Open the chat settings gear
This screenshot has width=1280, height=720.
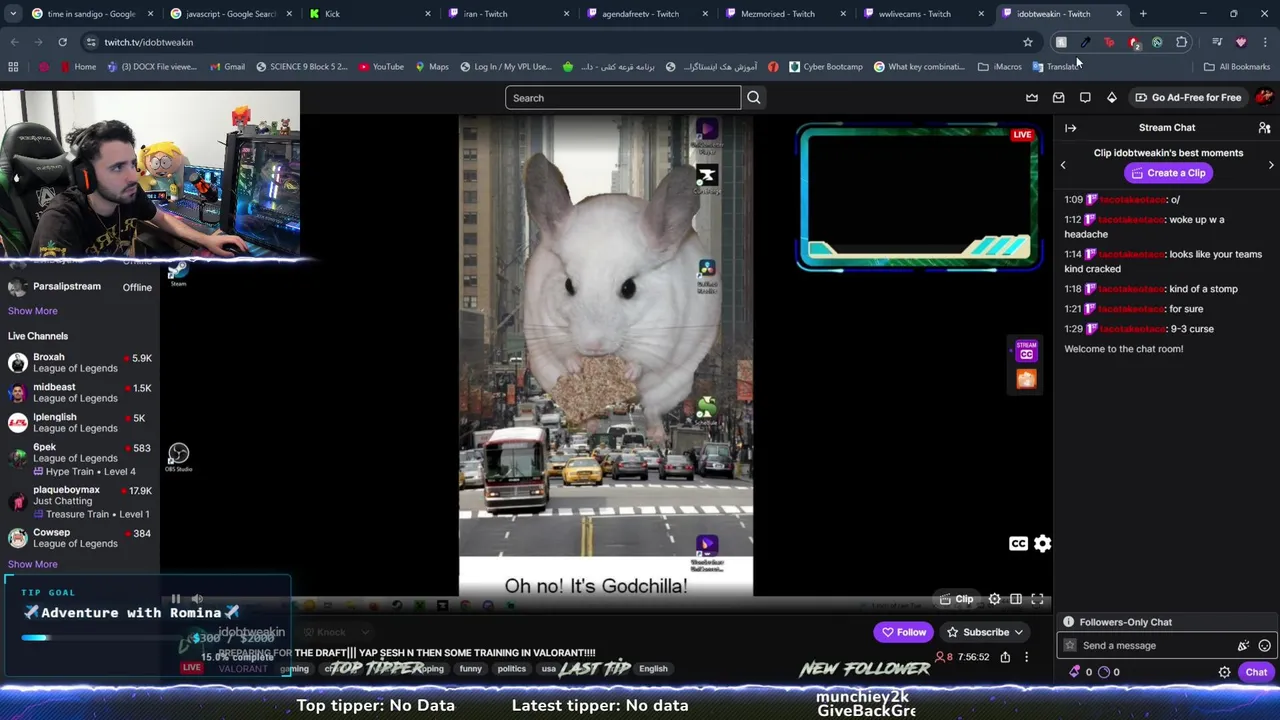point(1224,672)
